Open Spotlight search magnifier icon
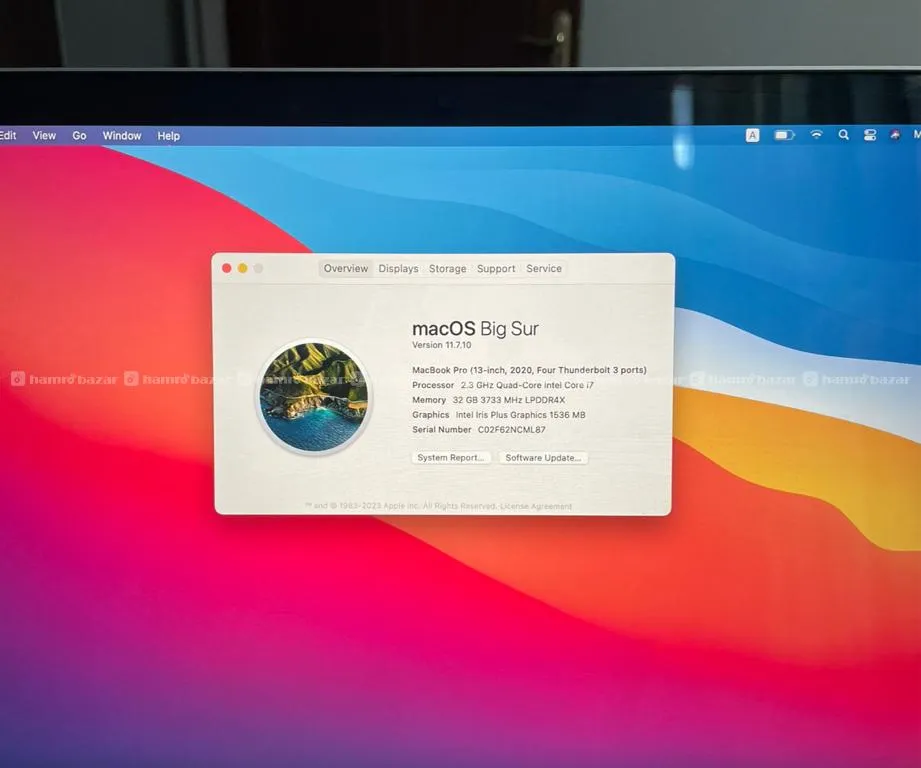This screenshot has width=921, height=768. (x=843, y=135)
